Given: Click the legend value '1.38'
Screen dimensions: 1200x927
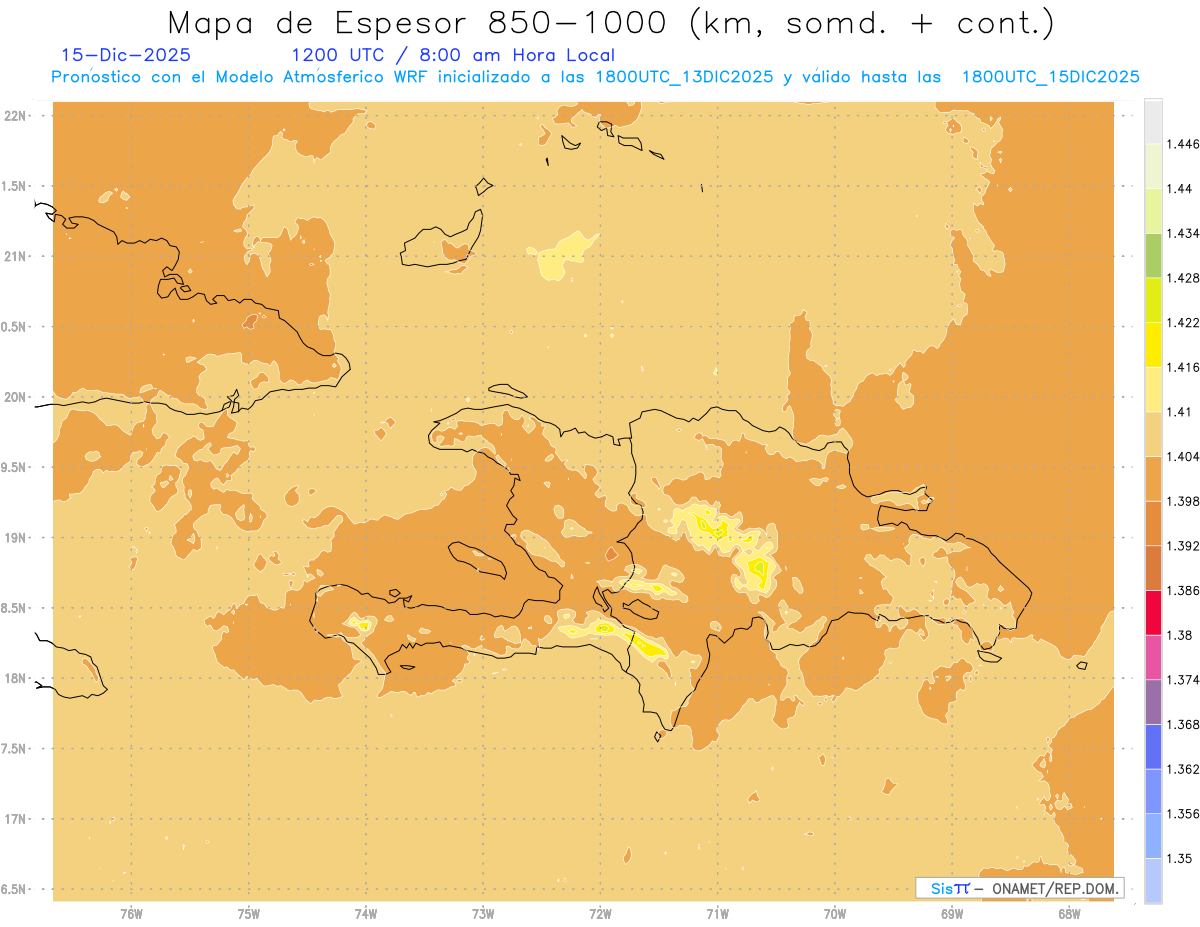Looking at the screenshot, I should (x=1179, y=635).
